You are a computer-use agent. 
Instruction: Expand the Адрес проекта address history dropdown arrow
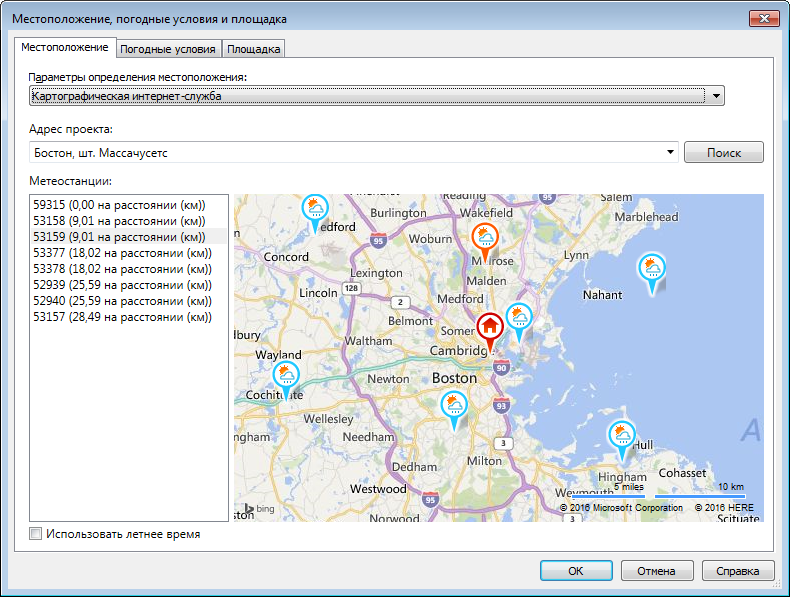click(670, 152)
